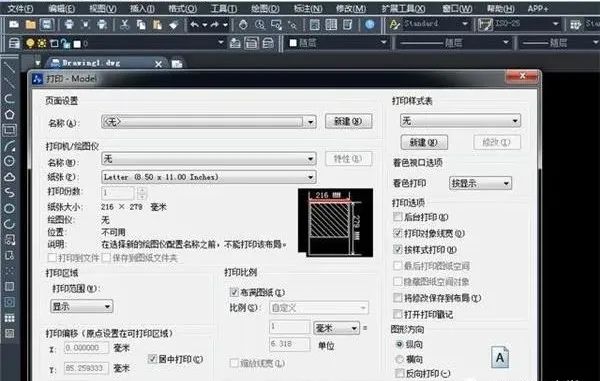600x381 pixels.
Task: Toggle the 按样式打印 checkbox
Action: (397, 249)
